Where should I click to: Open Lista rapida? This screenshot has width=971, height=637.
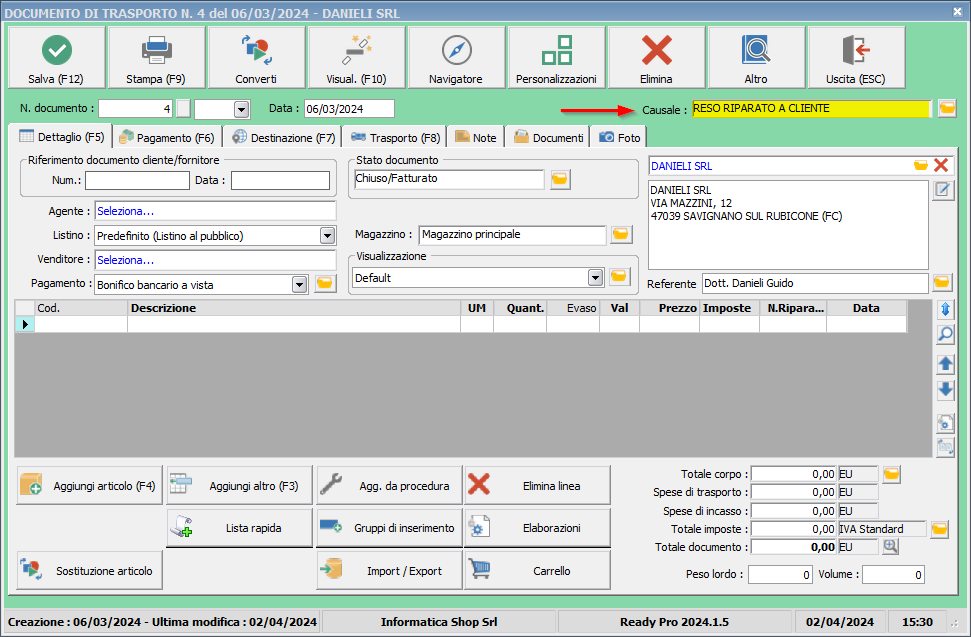coord(240,527)
